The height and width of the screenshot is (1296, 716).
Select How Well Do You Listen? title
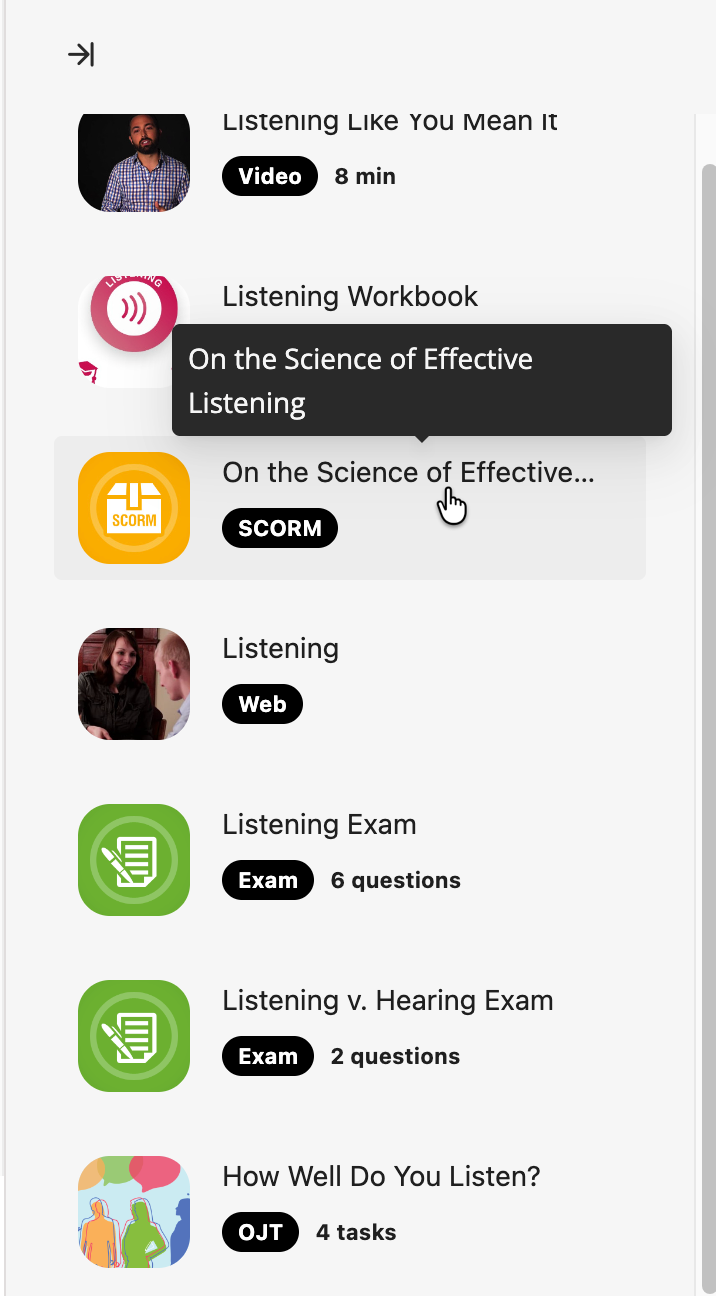(x=381, y=1177)
